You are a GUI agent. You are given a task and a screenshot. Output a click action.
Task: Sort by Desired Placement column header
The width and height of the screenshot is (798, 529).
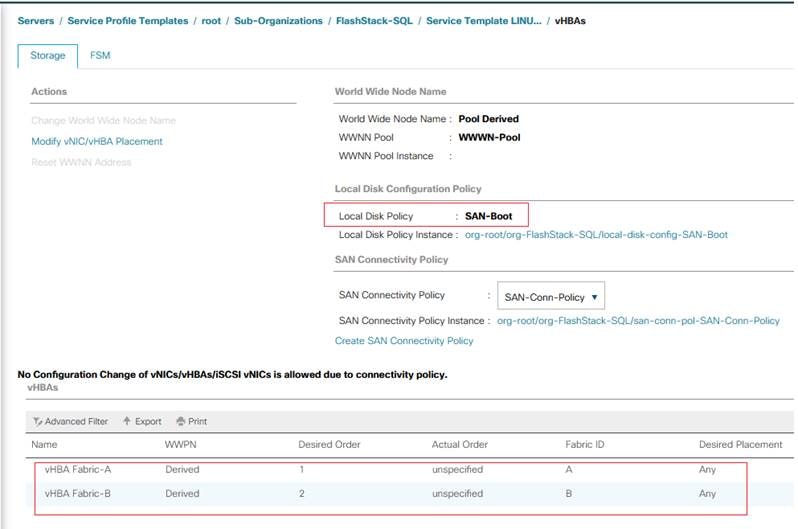click(x=740, y=444)
